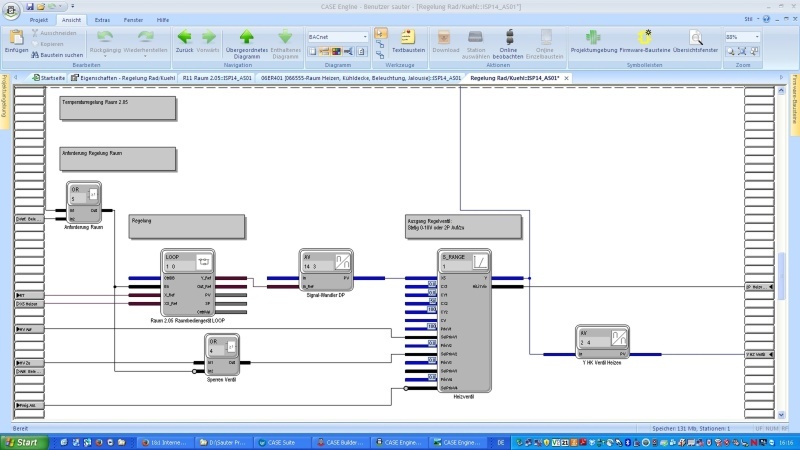Select the pointer tool in Werkzeuge
800x450 pixels.
381,34
